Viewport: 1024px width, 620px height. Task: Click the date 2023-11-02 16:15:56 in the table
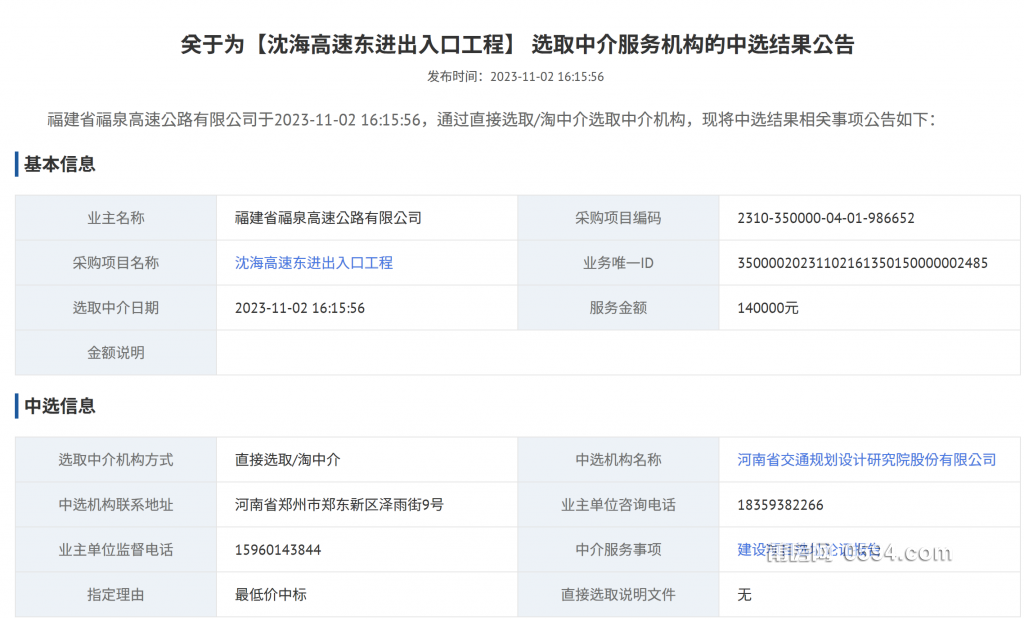click(x=300, y=308)
